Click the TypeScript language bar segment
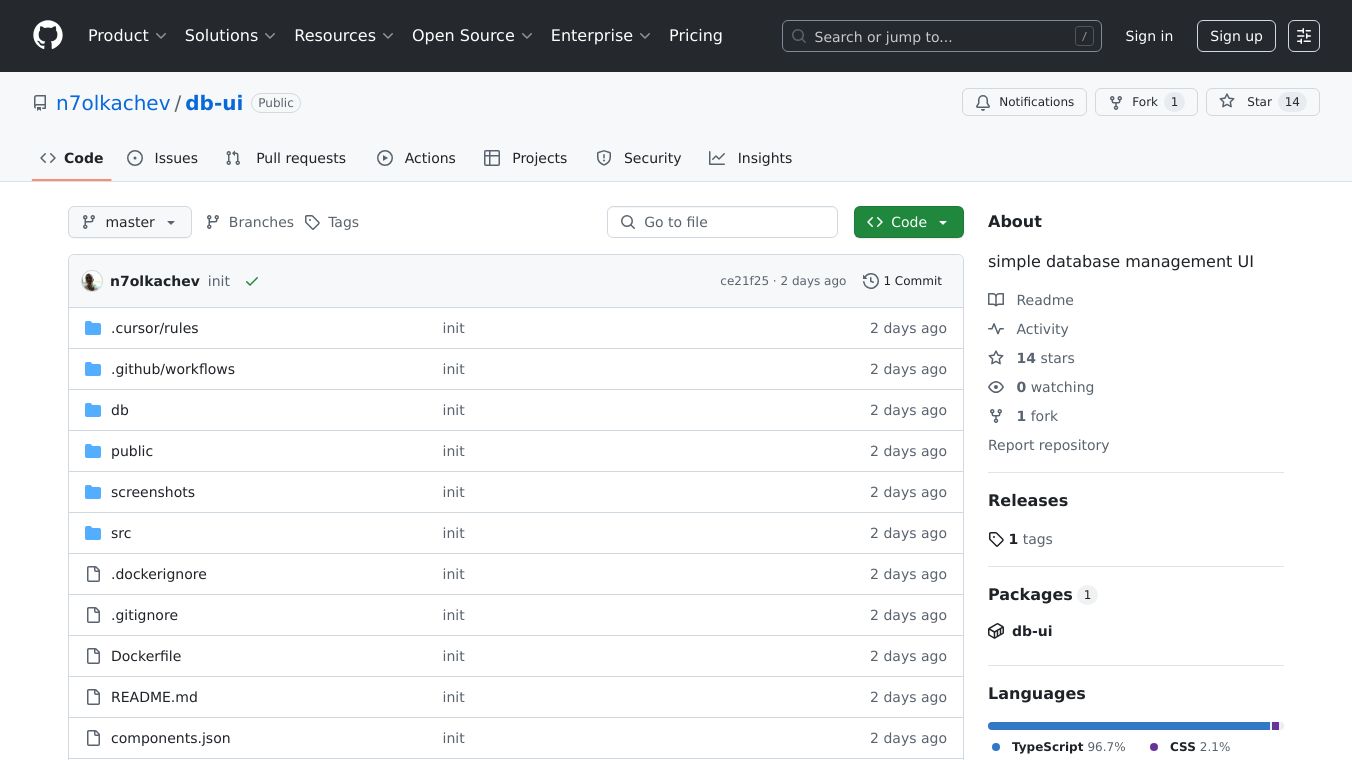Image resolution: width=1352 pixels, height=760 pixels. tap(1128, 726)
